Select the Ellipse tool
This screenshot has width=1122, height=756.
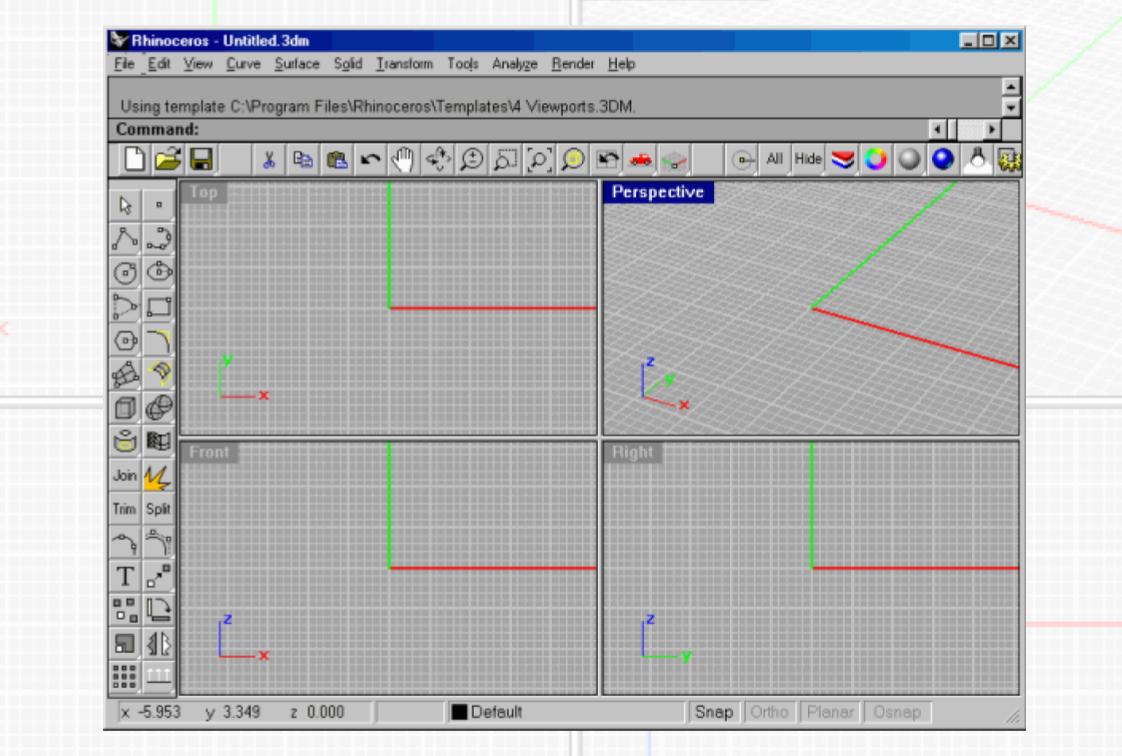click(159, 273)
